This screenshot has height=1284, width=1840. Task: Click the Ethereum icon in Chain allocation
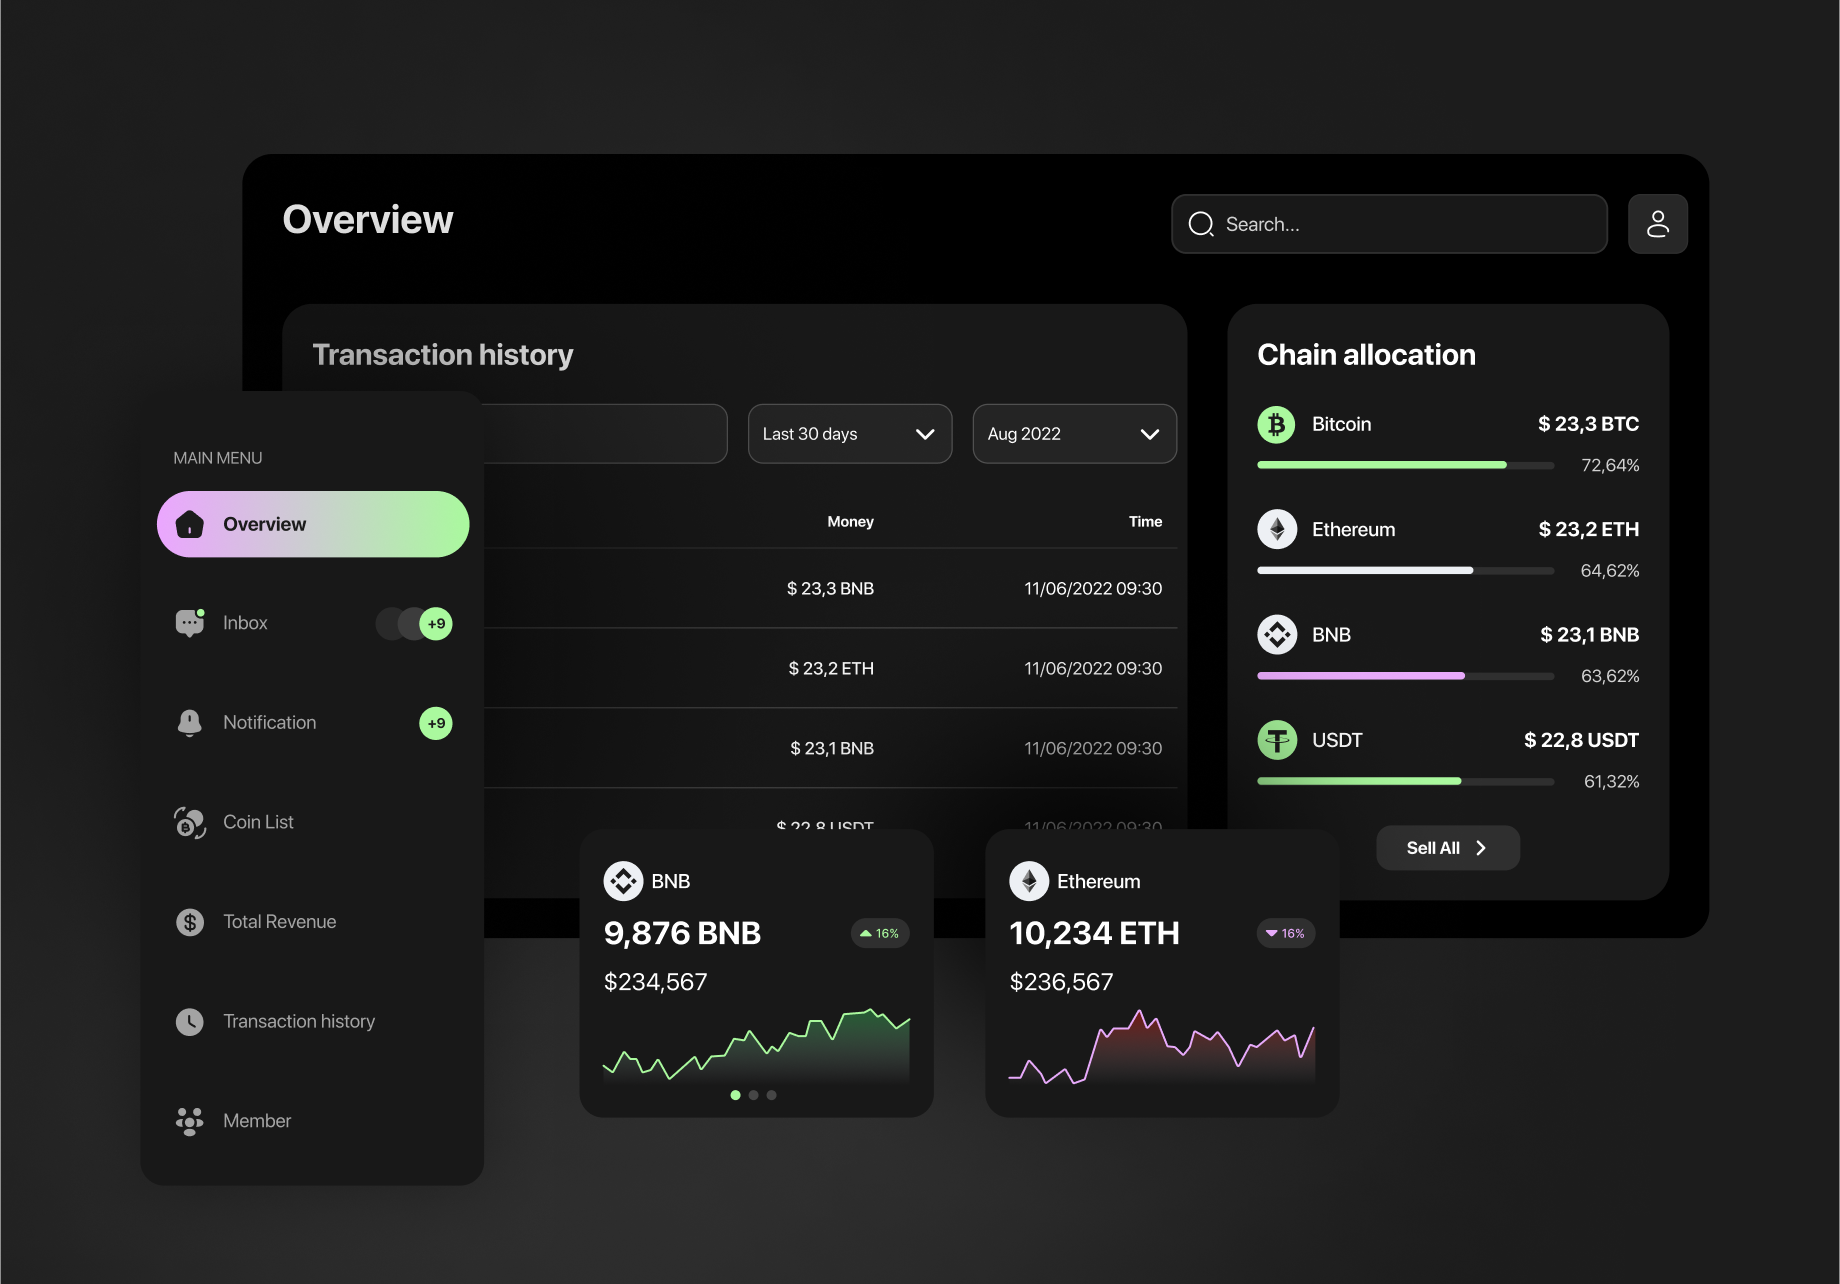[1276, 529]
